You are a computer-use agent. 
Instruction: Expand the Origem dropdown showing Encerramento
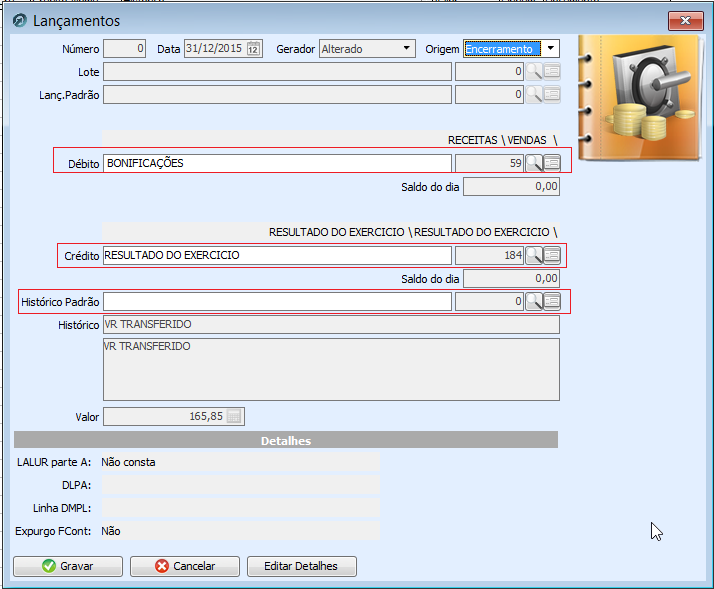(551, 48)
